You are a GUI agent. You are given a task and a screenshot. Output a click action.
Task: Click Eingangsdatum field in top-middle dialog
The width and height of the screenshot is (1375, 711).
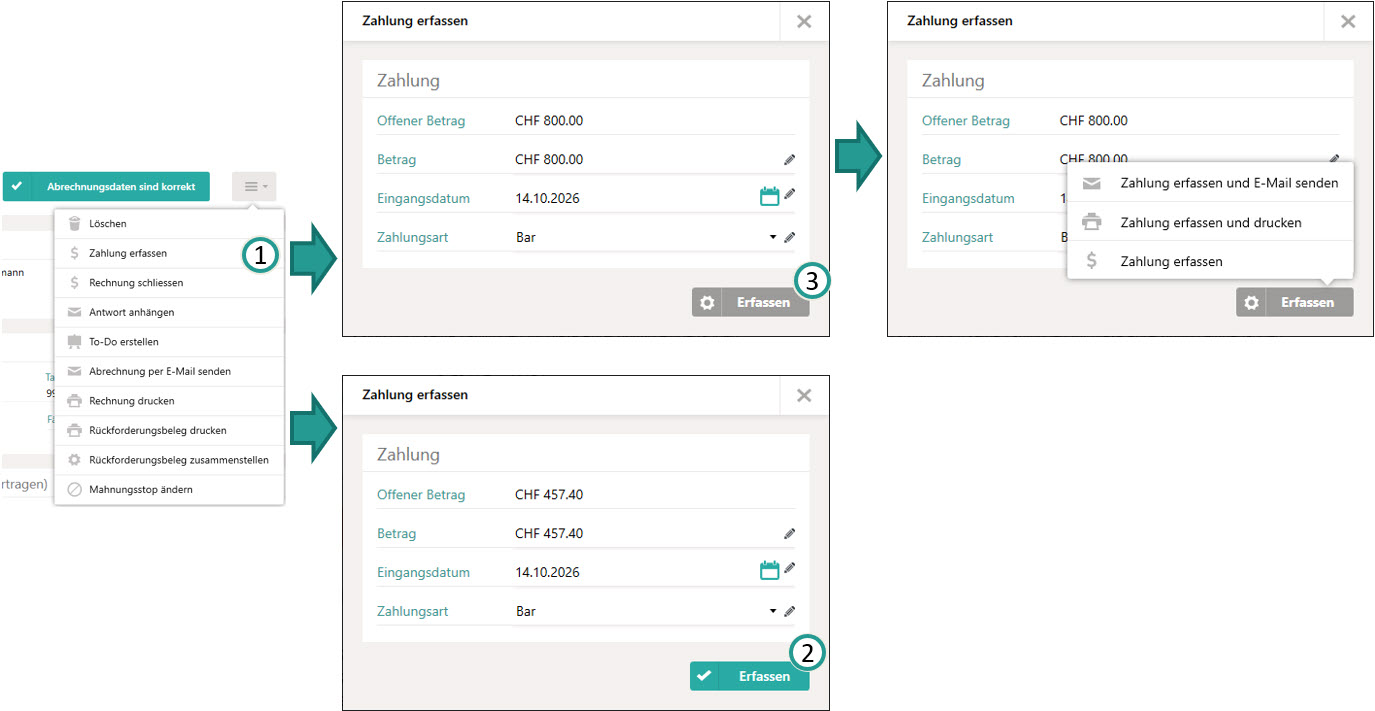(x=655, y=198)
